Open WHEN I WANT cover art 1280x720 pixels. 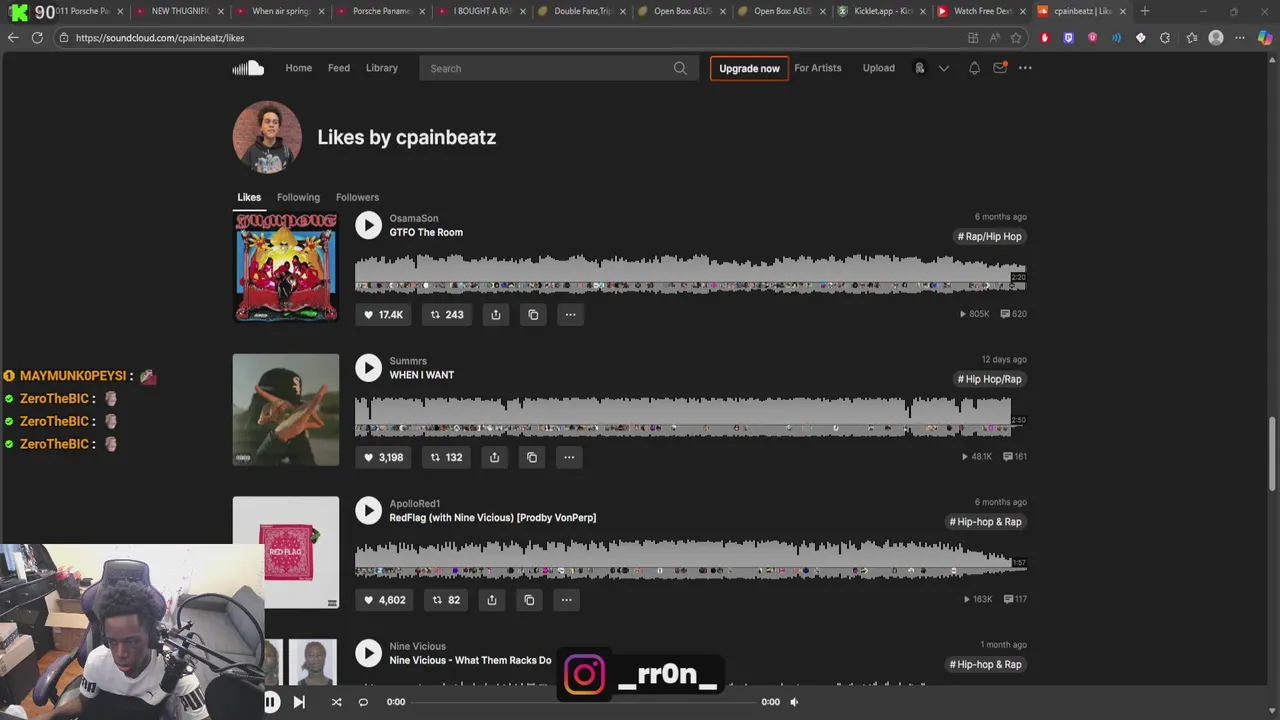click(286, 409)
